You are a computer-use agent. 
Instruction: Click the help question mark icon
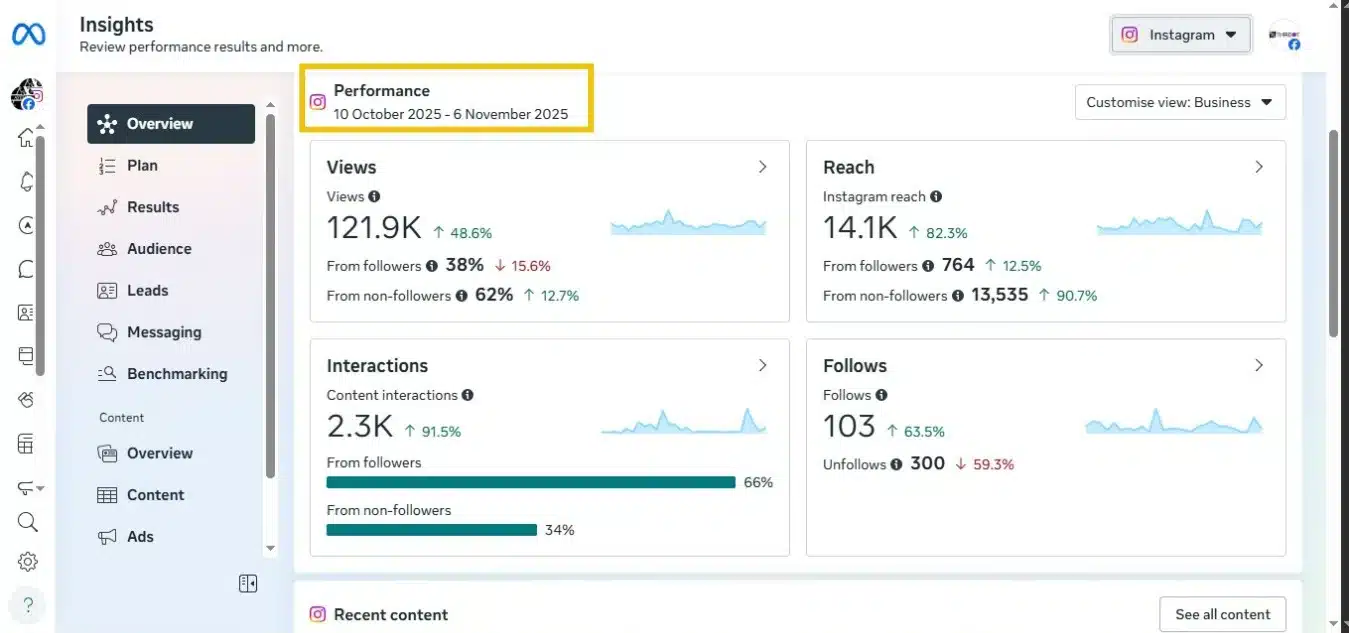[x=27, y=605]
